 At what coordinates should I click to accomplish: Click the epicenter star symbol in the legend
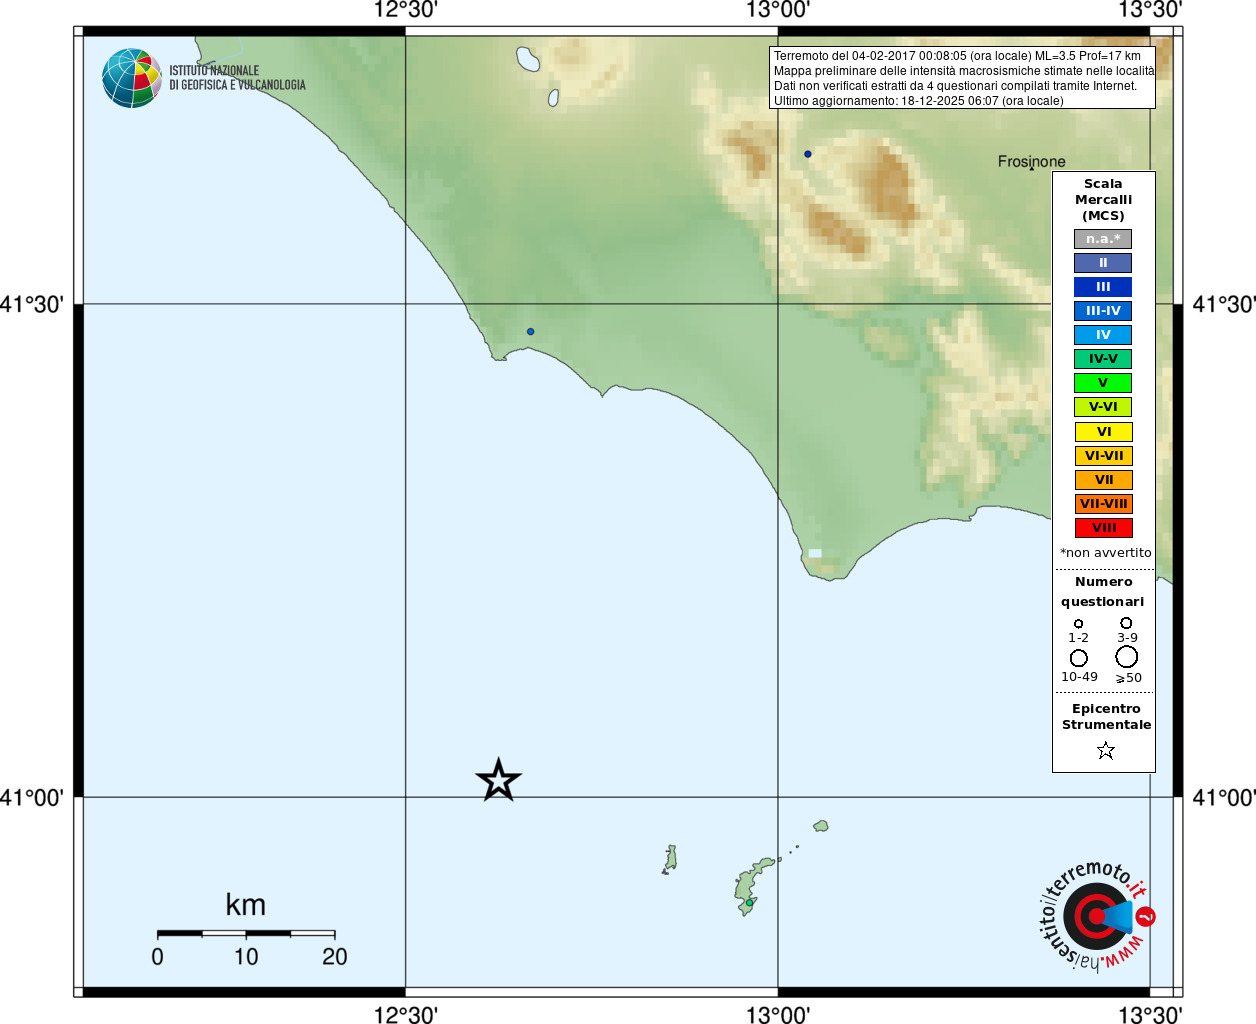pyautogui.click(x=1105, y=750)
